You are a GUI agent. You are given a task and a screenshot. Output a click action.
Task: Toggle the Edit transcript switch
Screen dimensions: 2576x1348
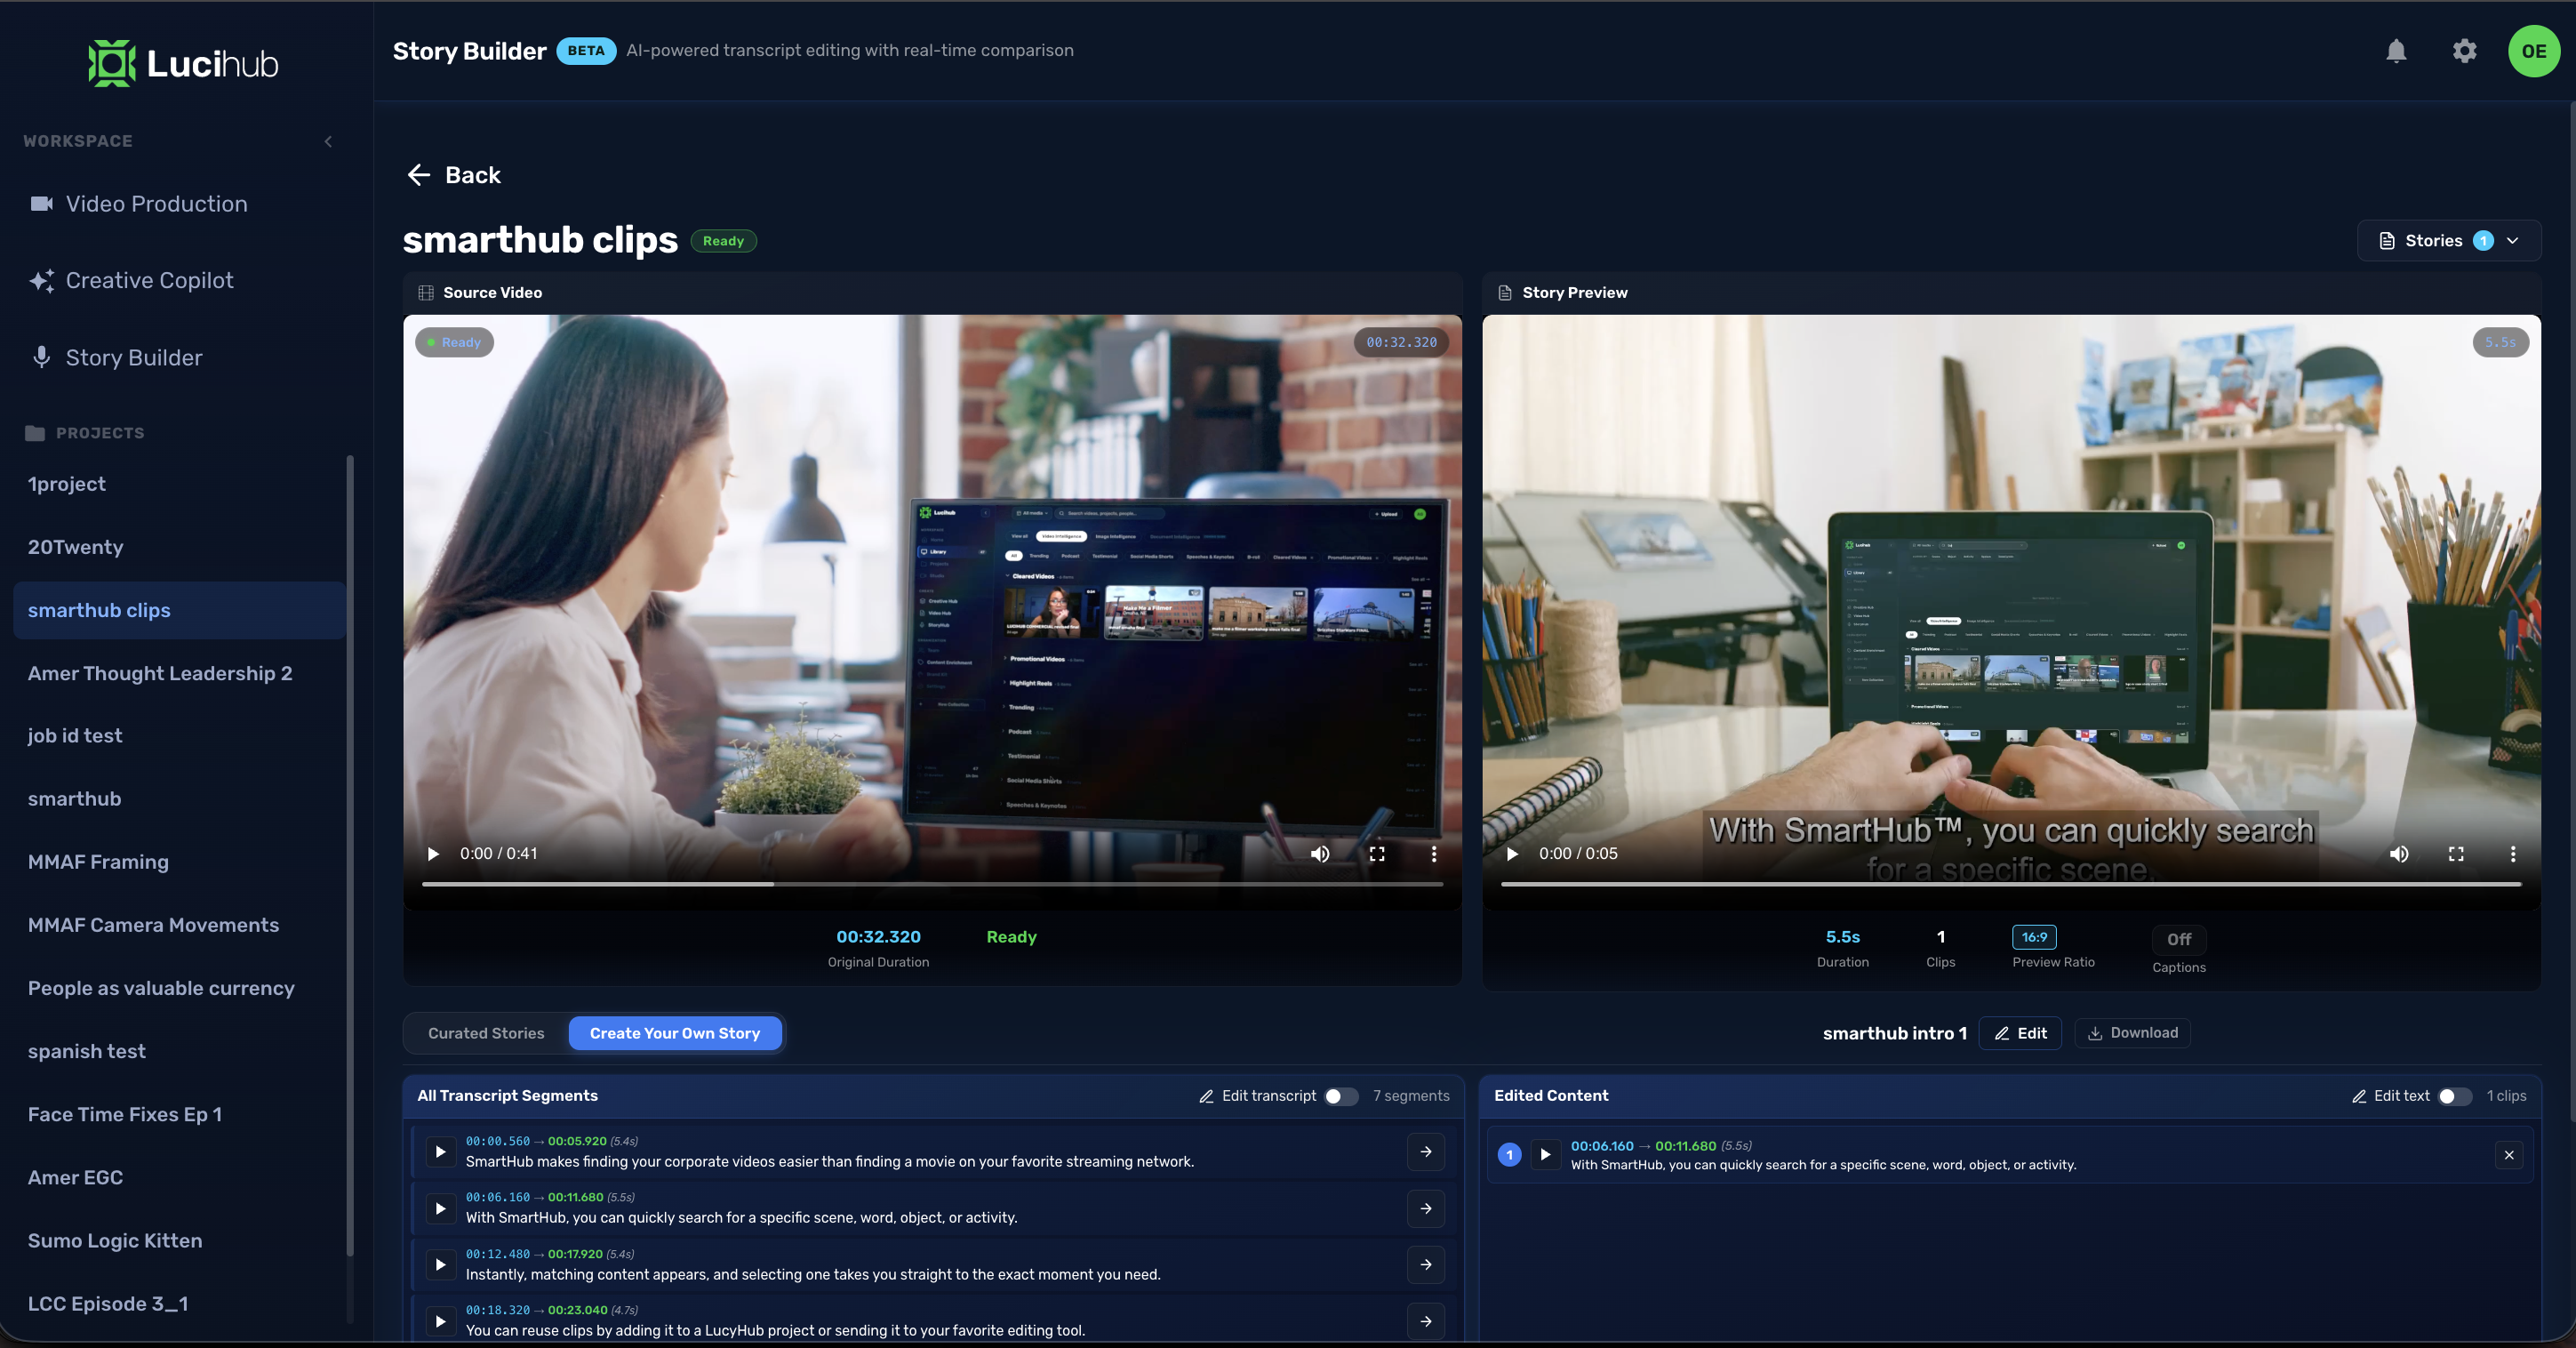pos(1341,1096)
